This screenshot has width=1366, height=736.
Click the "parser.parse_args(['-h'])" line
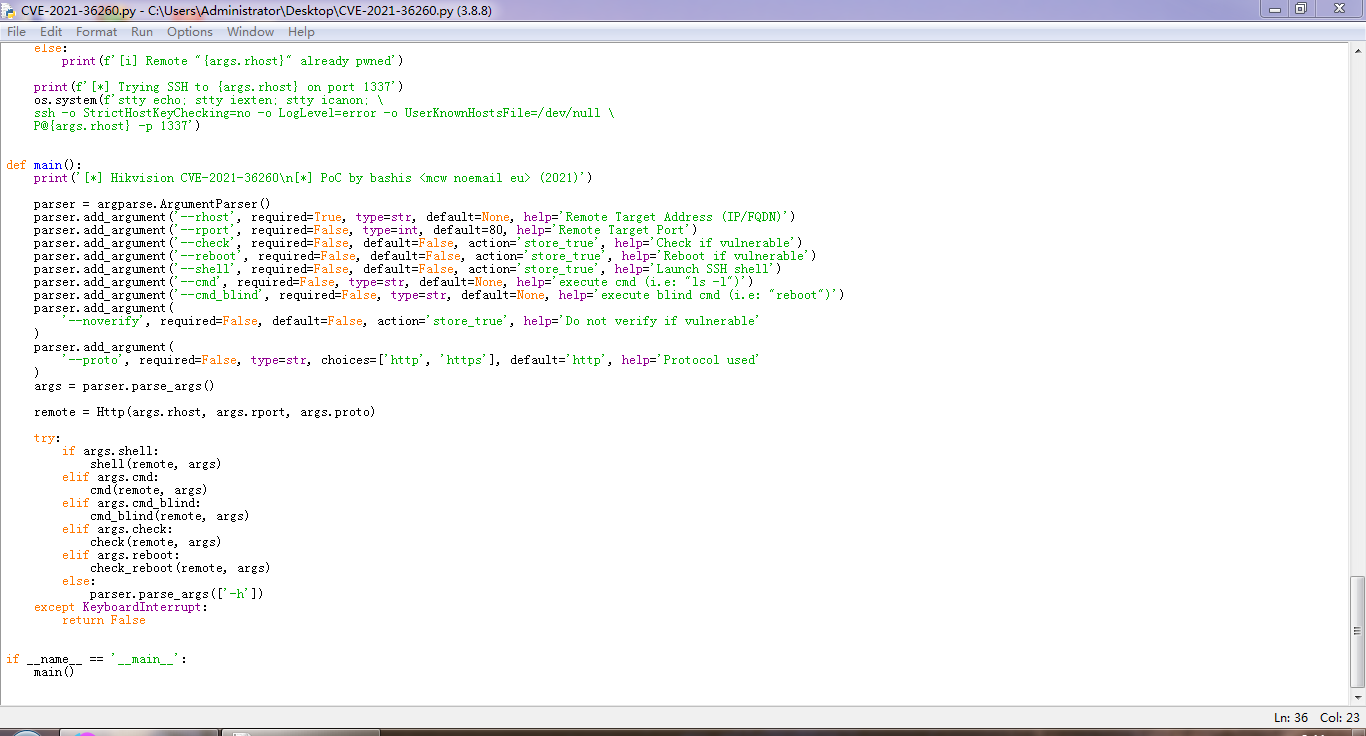point(176,594)
